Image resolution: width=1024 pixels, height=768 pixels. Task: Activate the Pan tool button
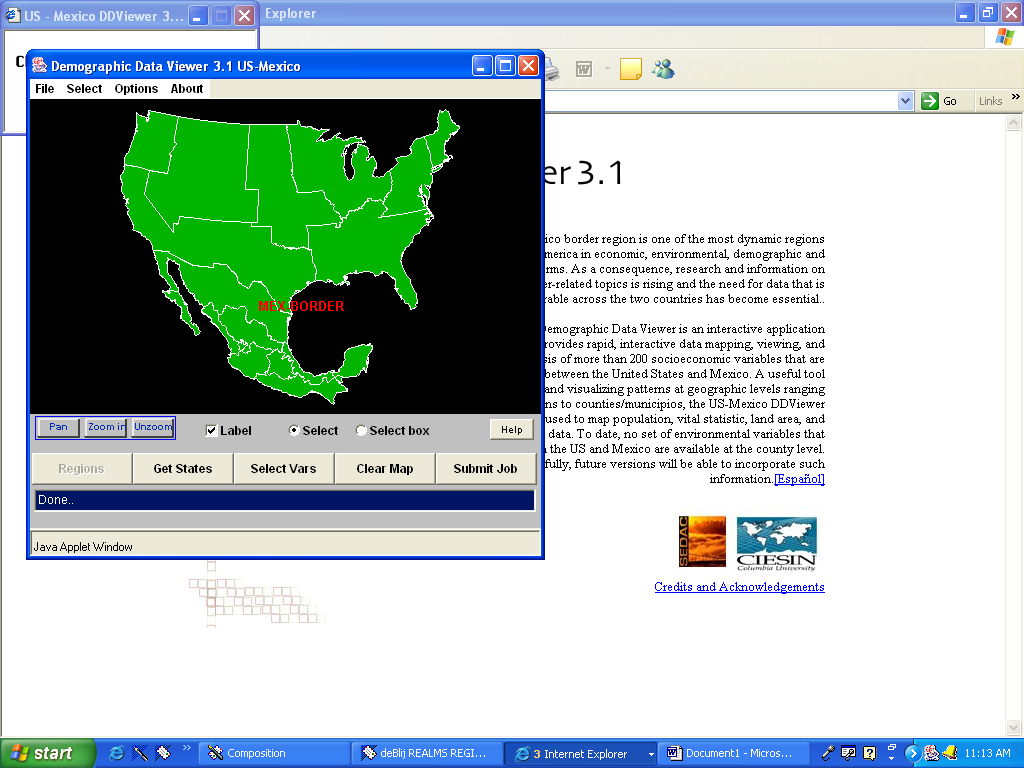[58, 427]
